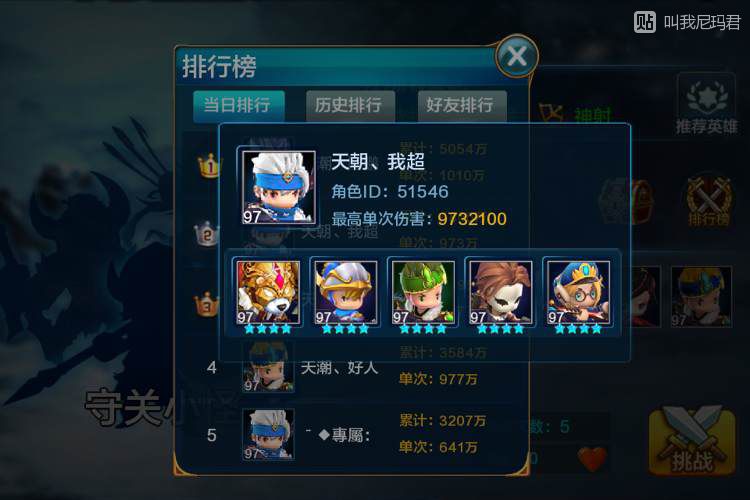Click the rank 3 bronze crown icon
The height and width of the screenshot is (500, 750).
click(207, 304)
